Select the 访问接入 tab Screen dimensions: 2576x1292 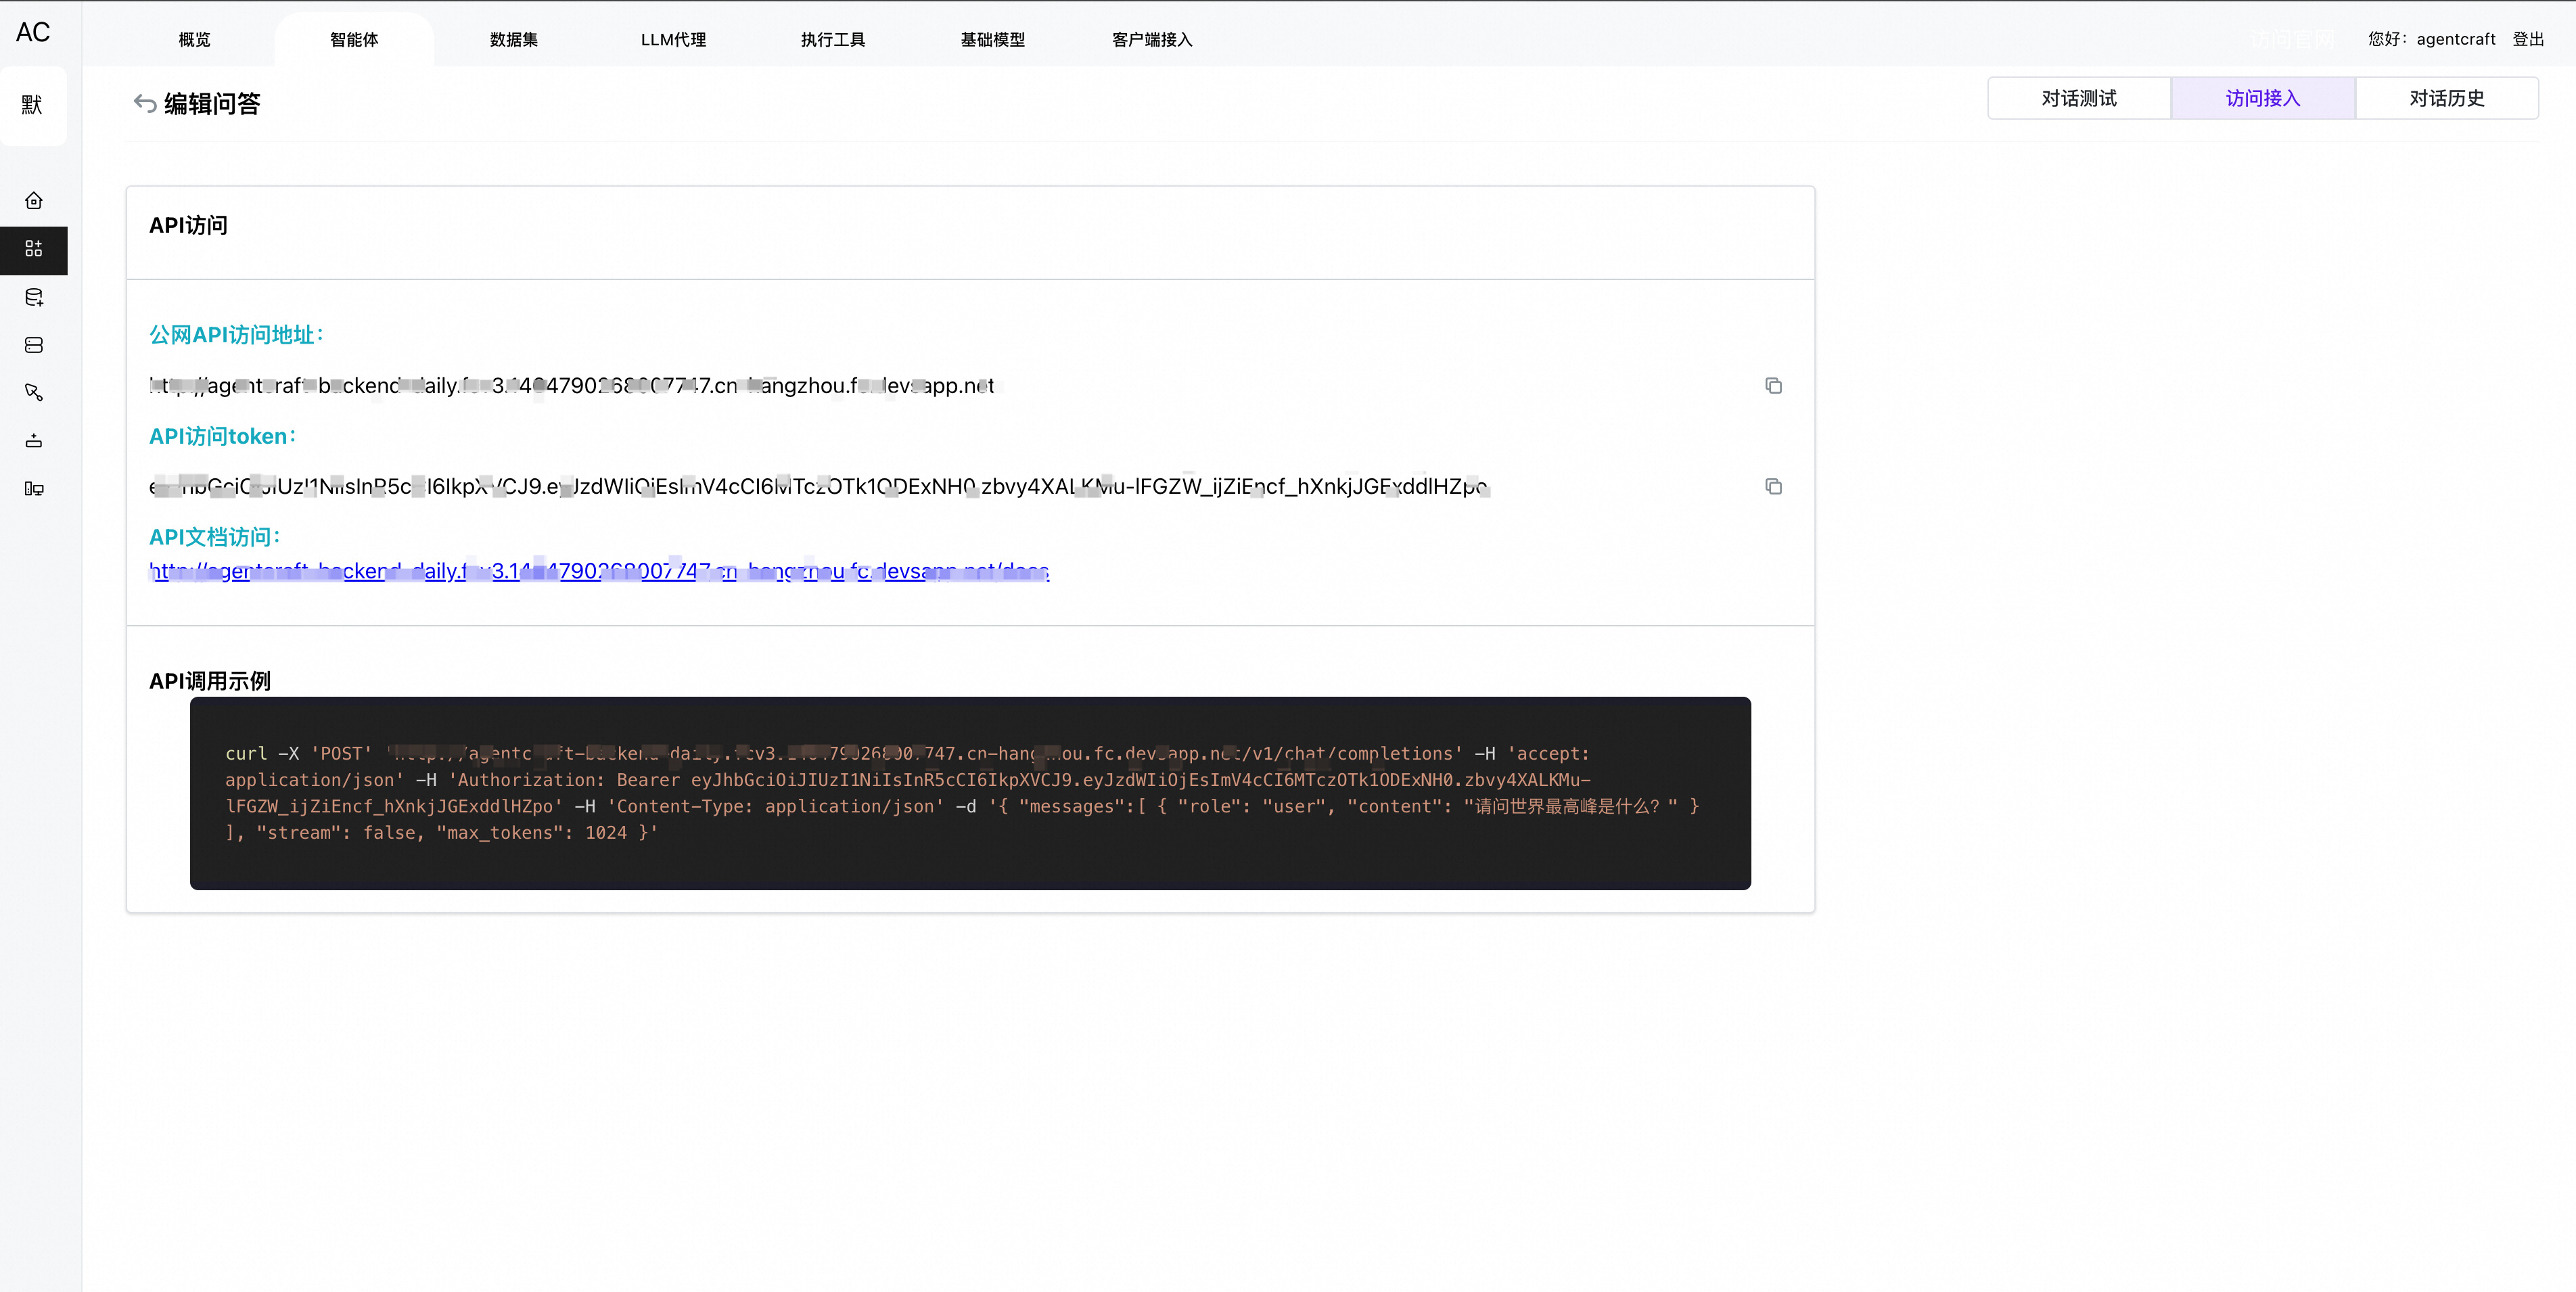[2262, 98]
